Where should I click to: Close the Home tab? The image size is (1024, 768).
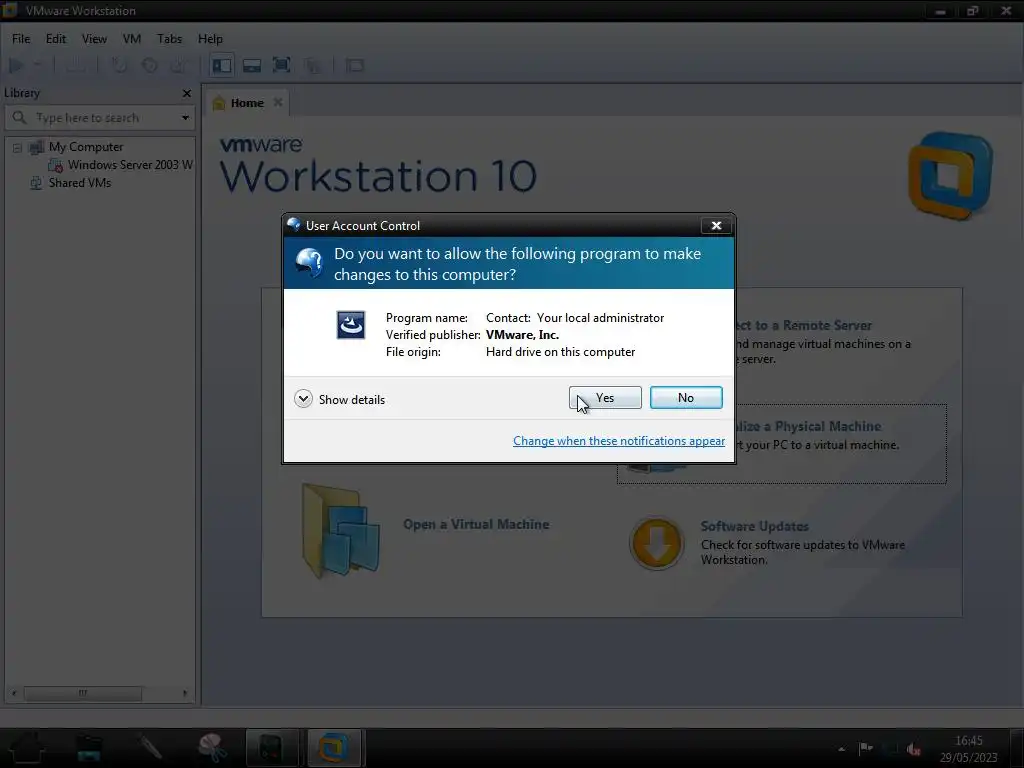click(x=278, y=103)
